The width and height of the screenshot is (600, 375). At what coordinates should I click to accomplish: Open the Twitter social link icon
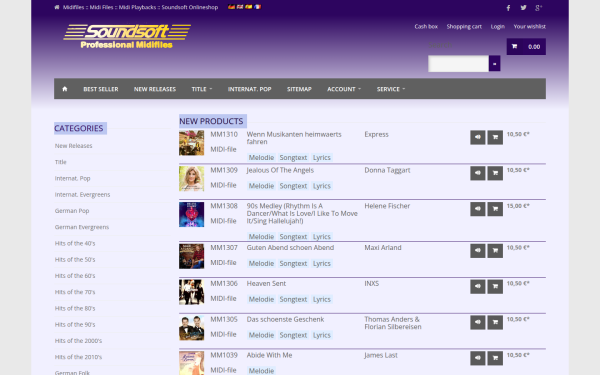523,8
